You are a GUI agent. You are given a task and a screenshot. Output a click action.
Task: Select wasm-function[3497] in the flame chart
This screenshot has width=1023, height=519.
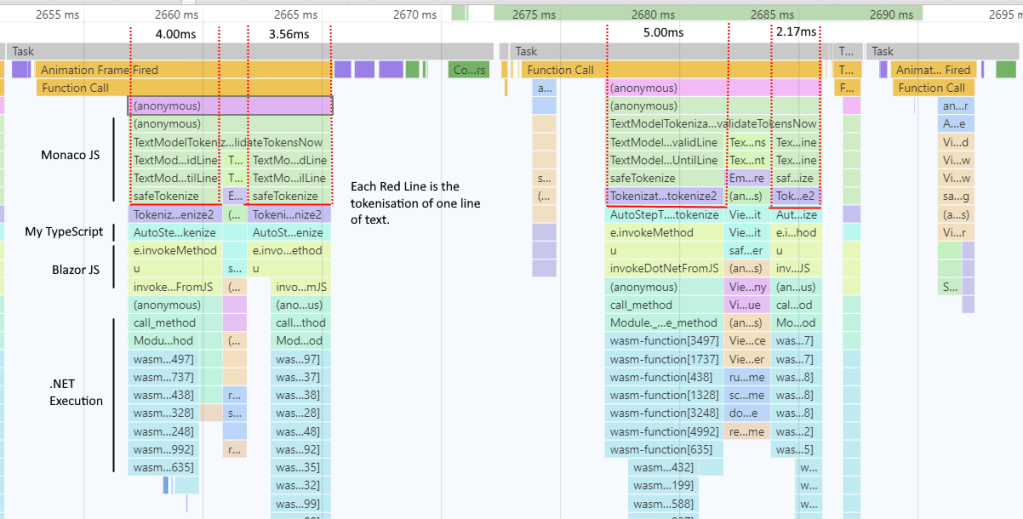pos(664,341)
